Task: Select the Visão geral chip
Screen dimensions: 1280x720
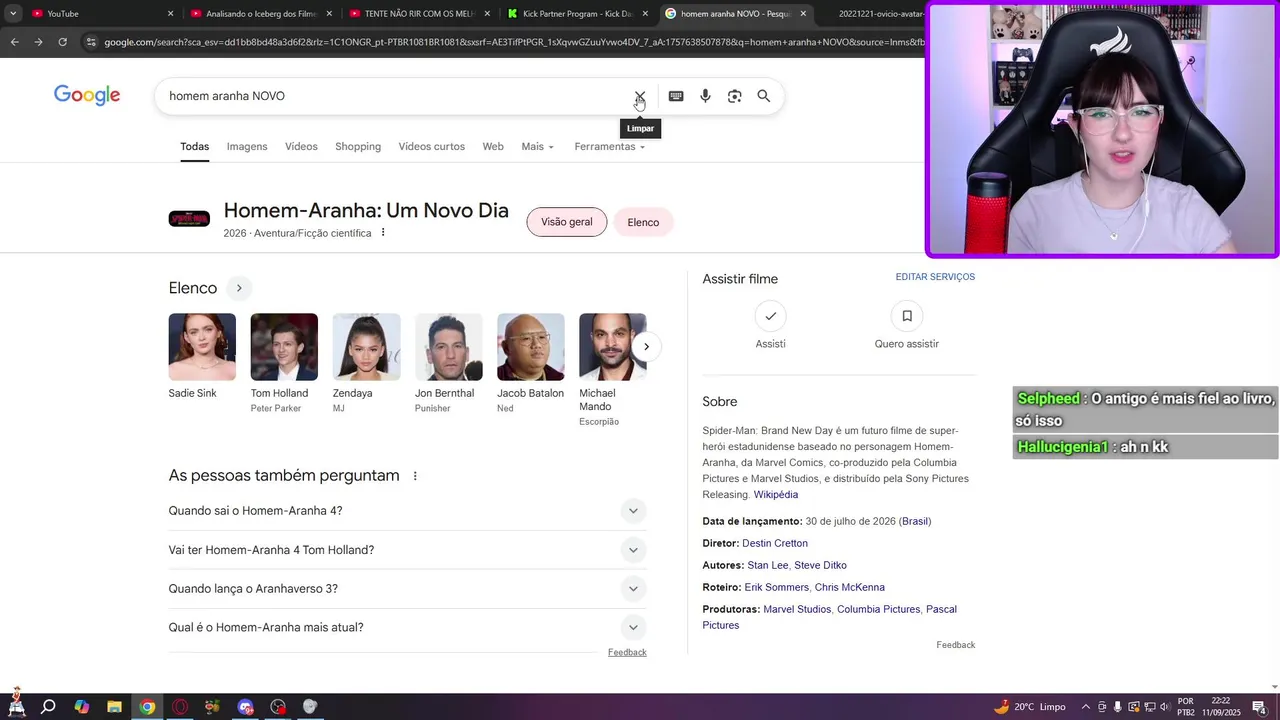Action: click(567, 222)
